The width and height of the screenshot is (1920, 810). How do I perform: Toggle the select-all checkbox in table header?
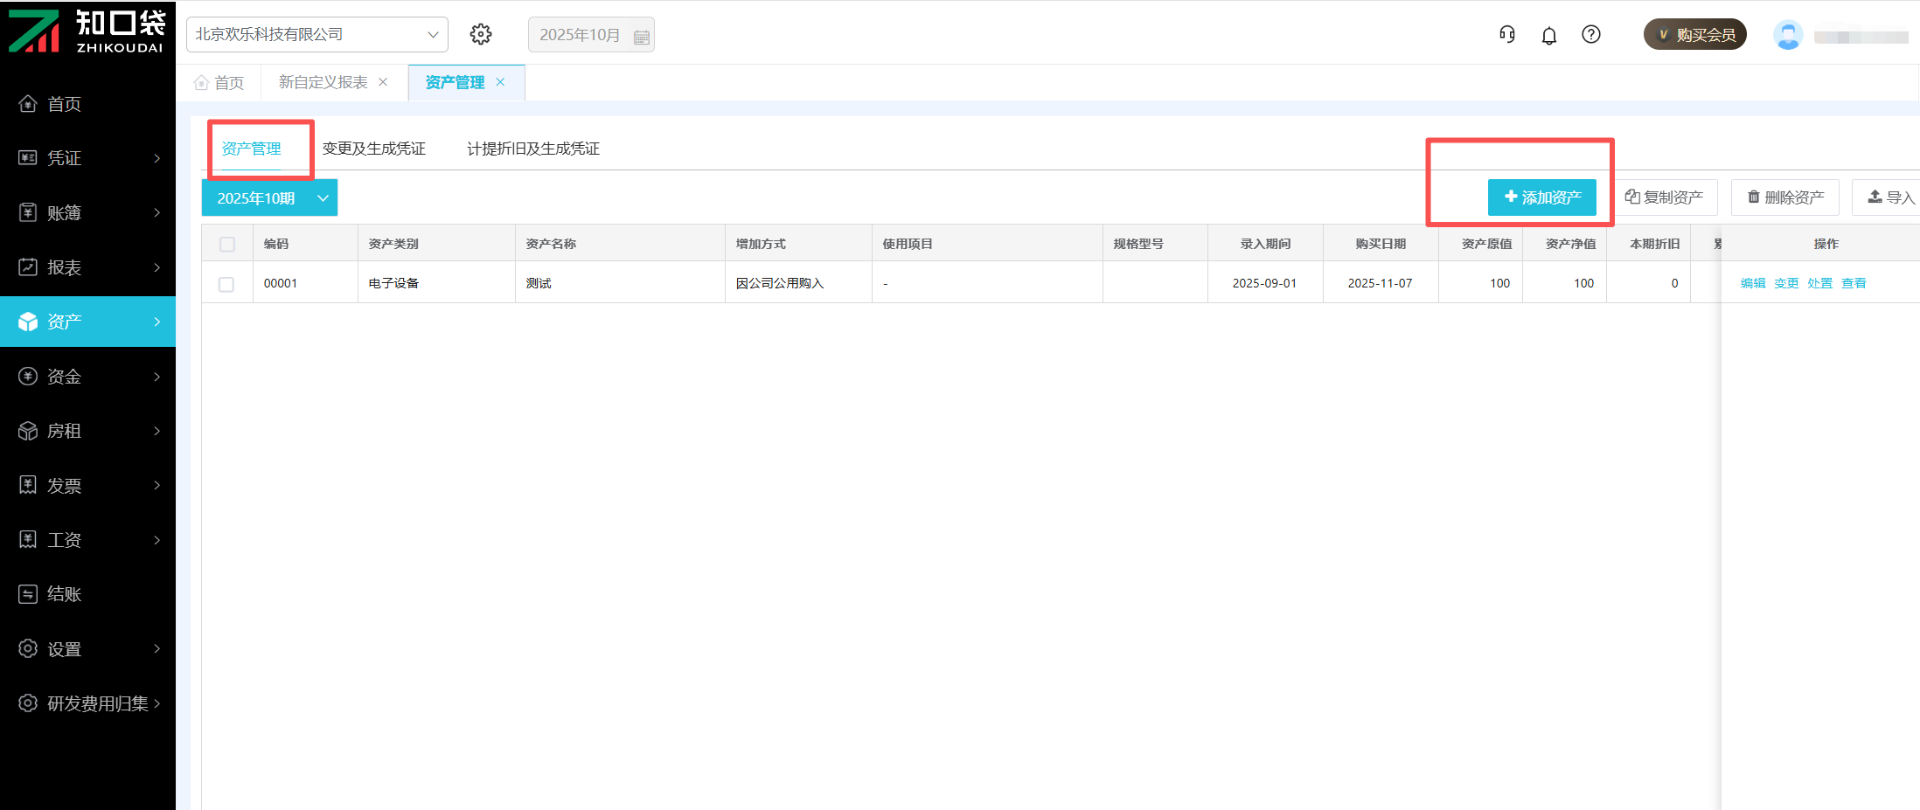click(x=227, y=244)
